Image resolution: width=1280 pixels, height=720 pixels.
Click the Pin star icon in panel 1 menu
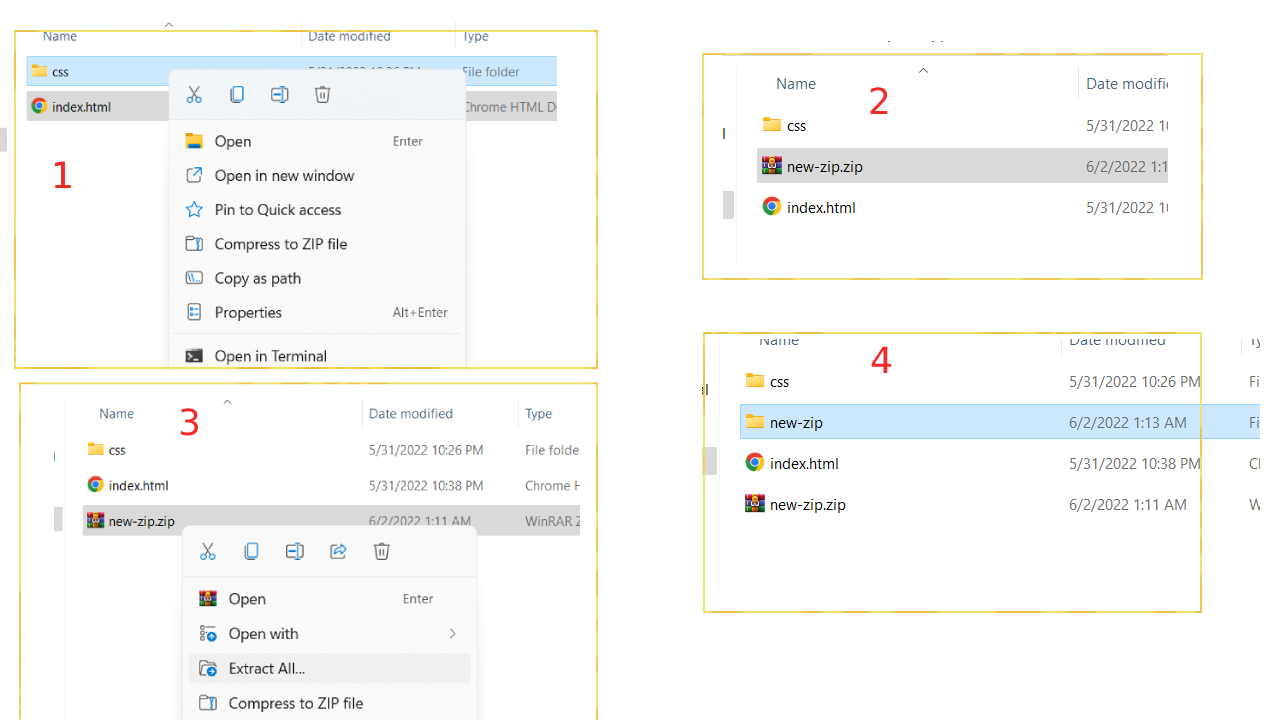195,209
